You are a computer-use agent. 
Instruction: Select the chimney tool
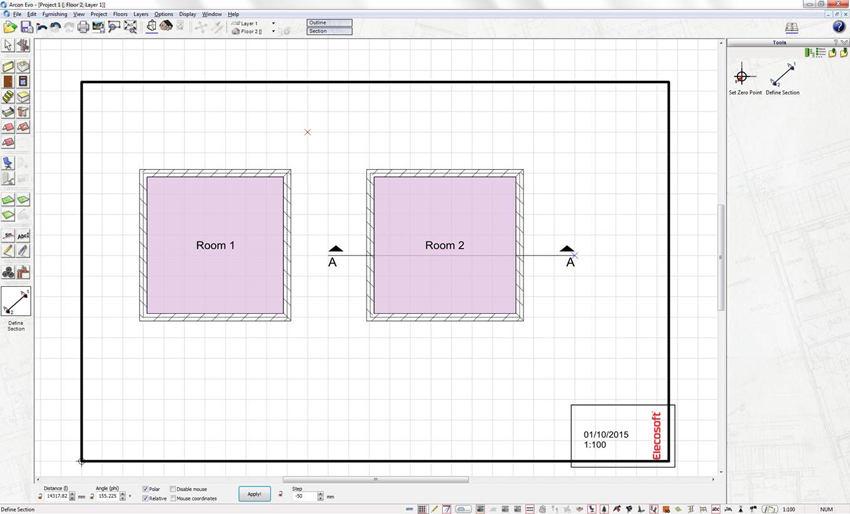pyautogui.click(x=23, y=112)
